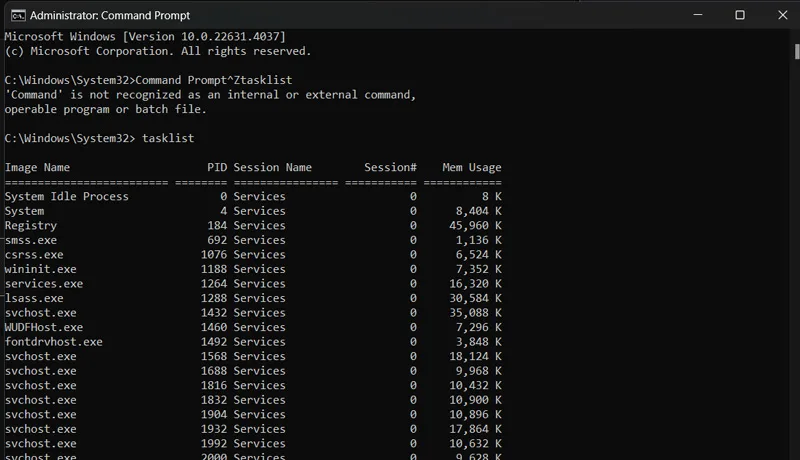Click the 'wininit.exe' process name
800x460 pixels.
coord(40,269)
